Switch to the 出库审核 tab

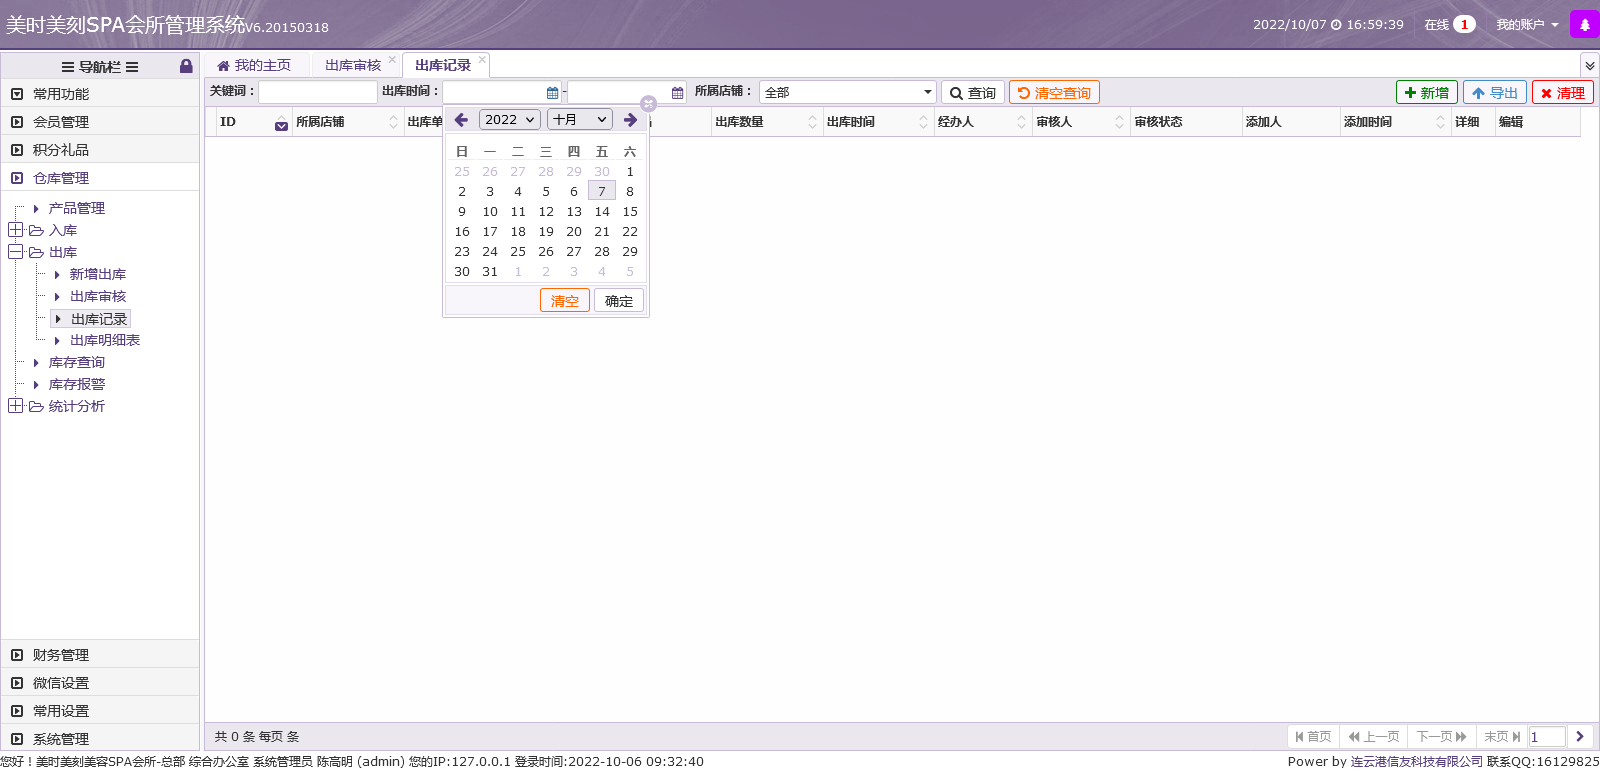point(352,65)
